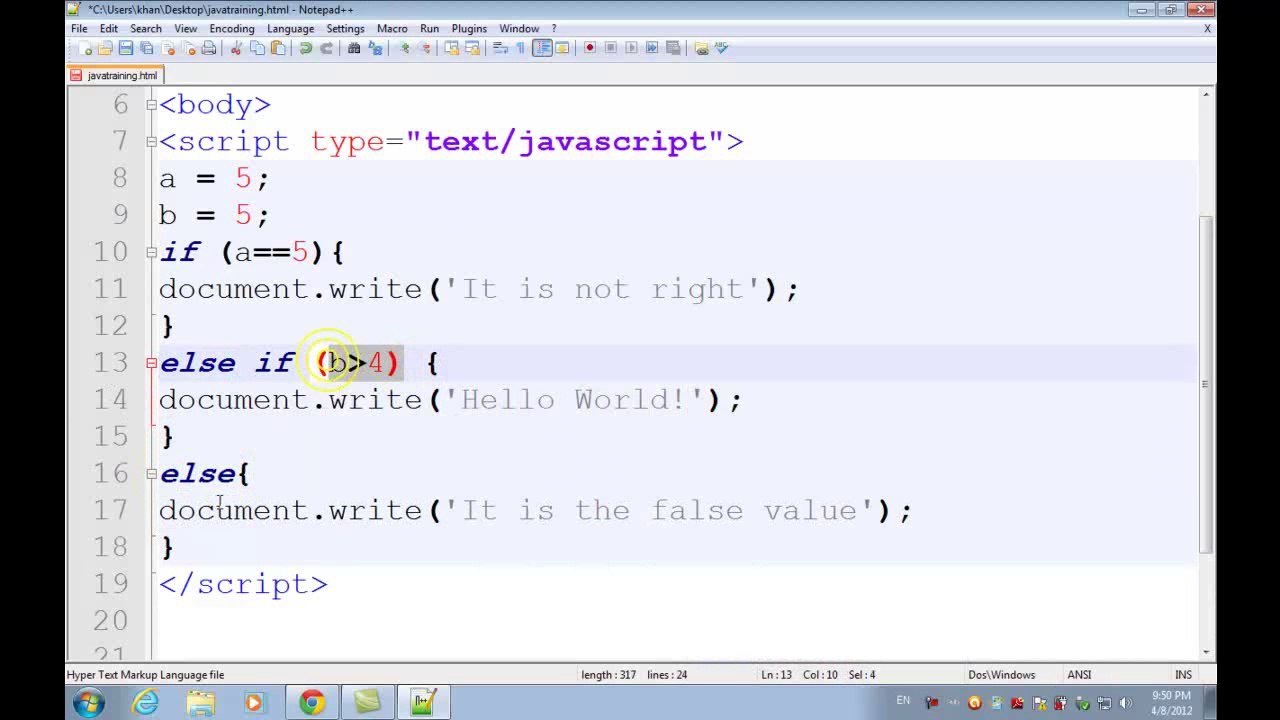Print the document with the Print icon
The height and width of the screenshot is (720, 1280).
(209, 48)
